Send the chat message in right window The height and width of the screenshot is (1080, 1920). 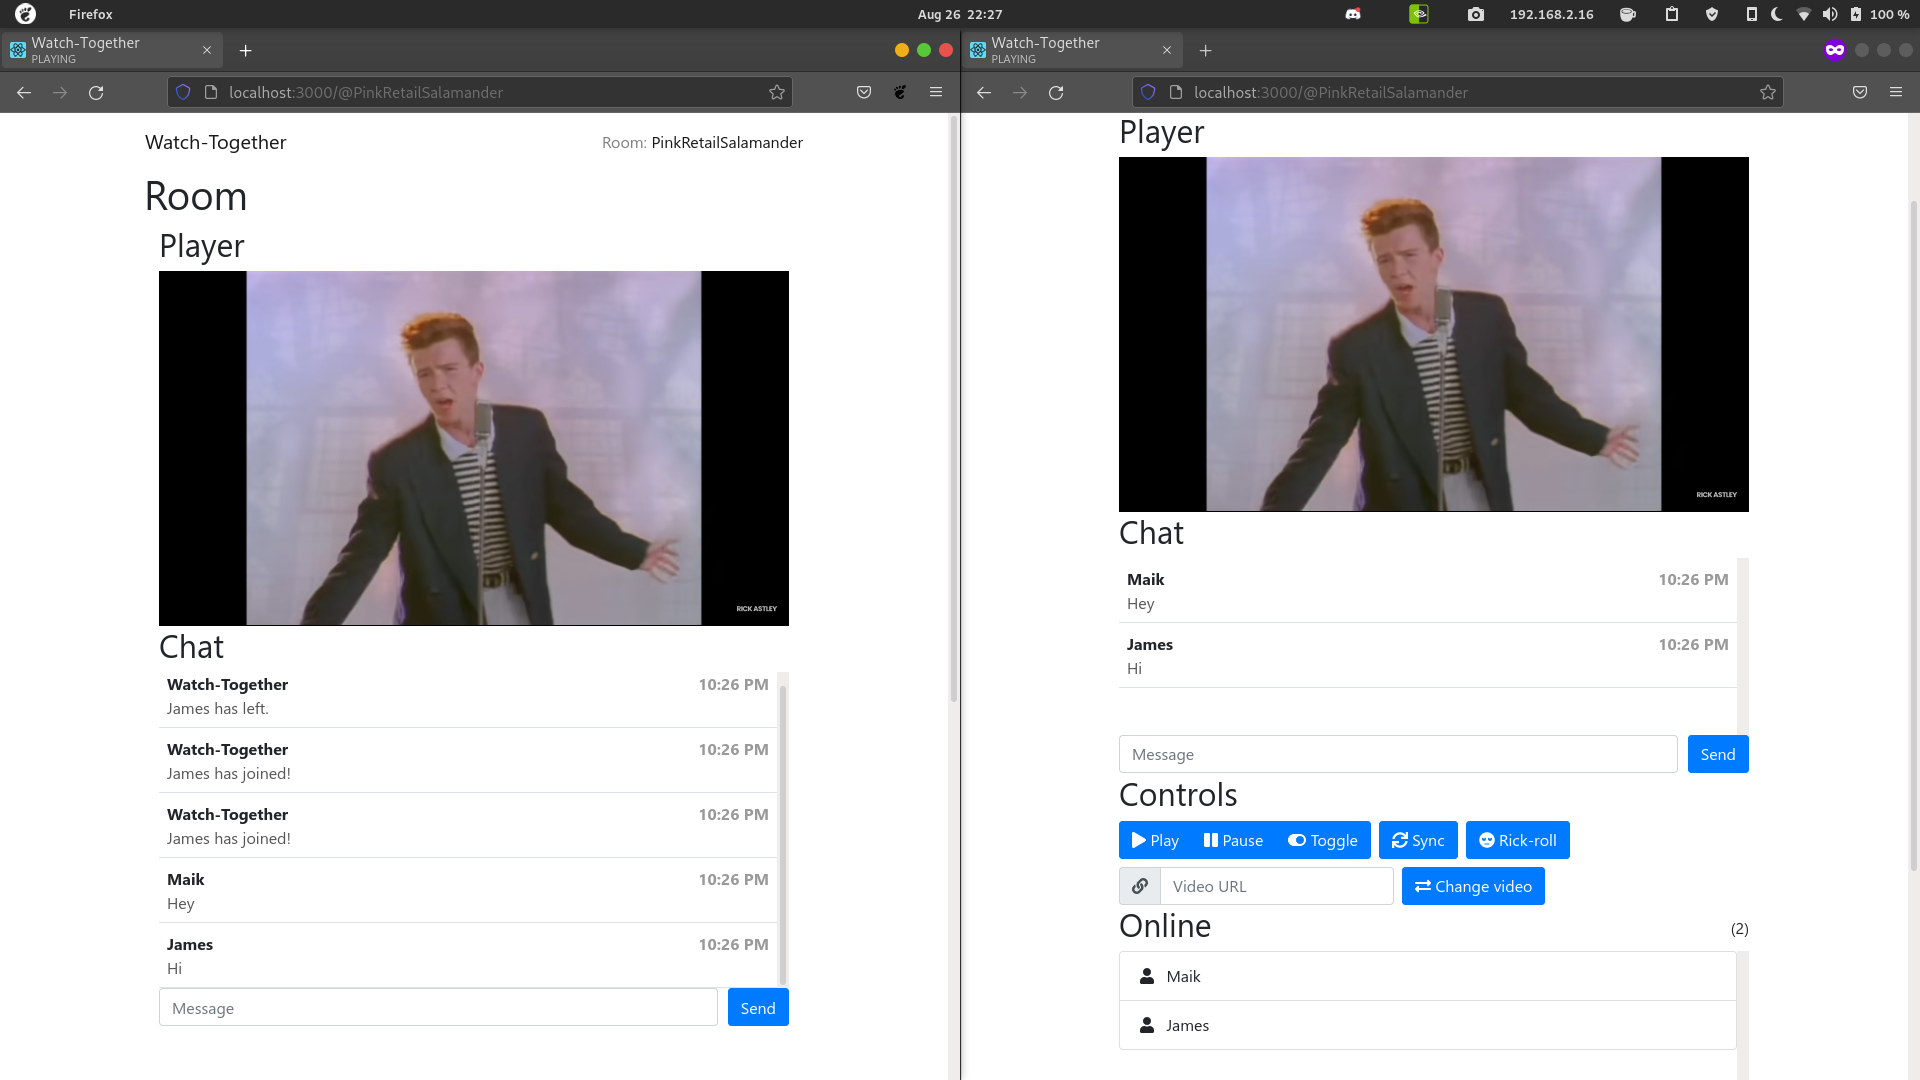tap(1718, 754)
